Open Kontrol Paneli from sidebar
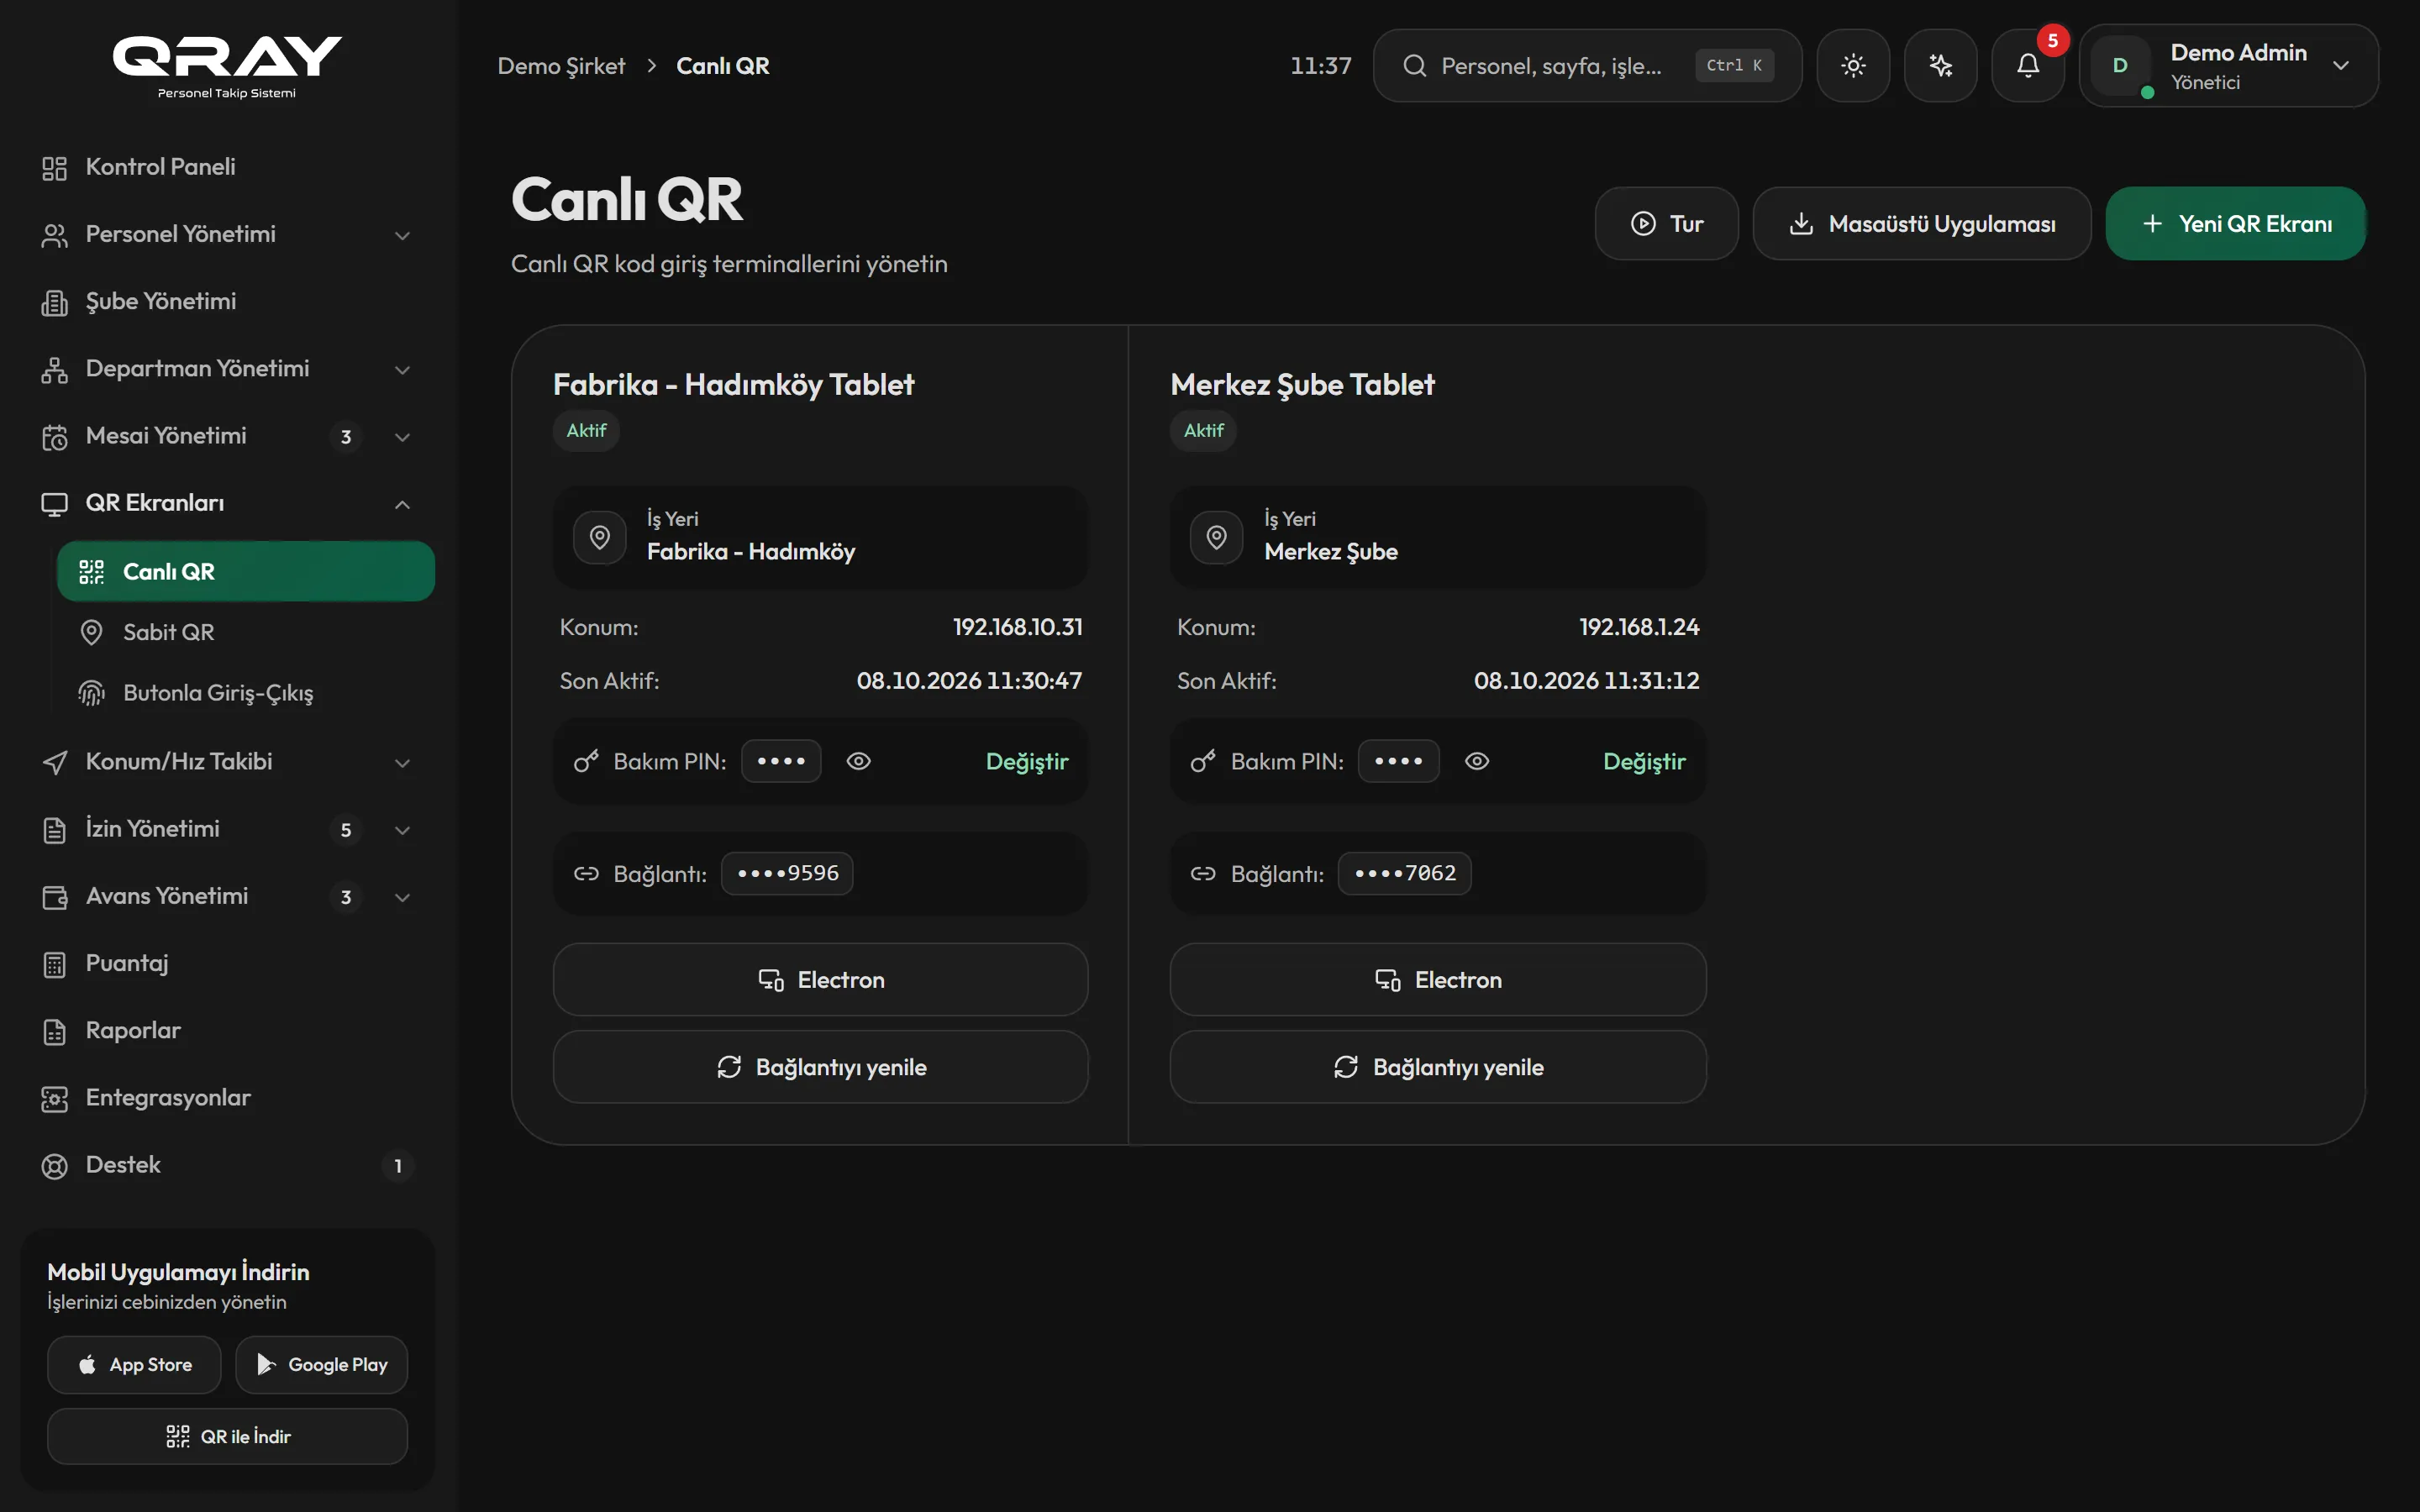Image resolution: width=2420 pixels, height=1512 pixels. point(227,167)
